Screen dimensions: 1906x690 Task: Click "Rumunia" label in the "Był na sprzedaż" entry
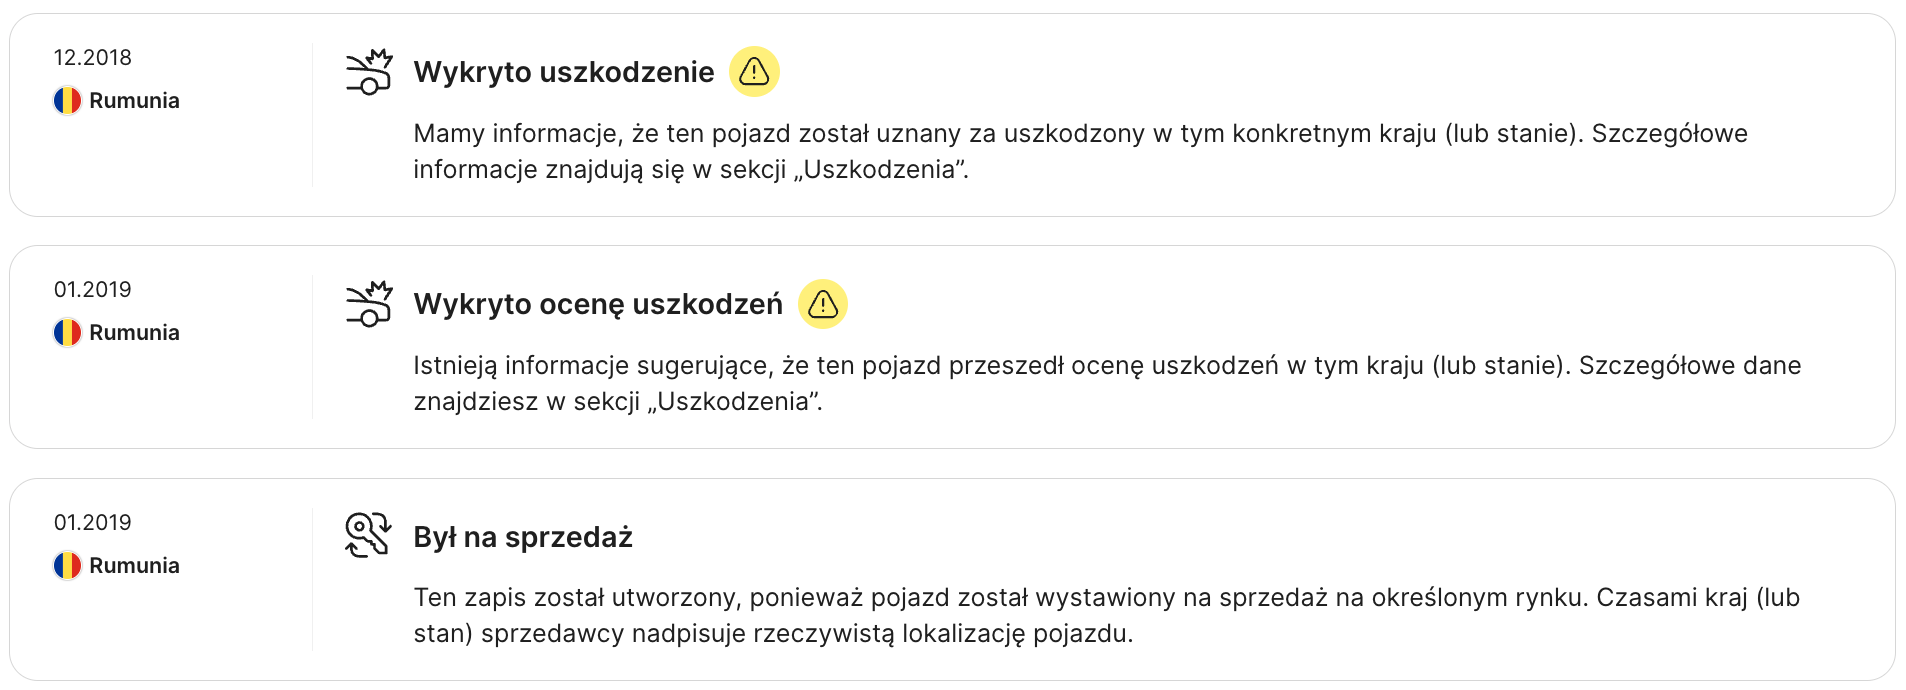point(134,566)
